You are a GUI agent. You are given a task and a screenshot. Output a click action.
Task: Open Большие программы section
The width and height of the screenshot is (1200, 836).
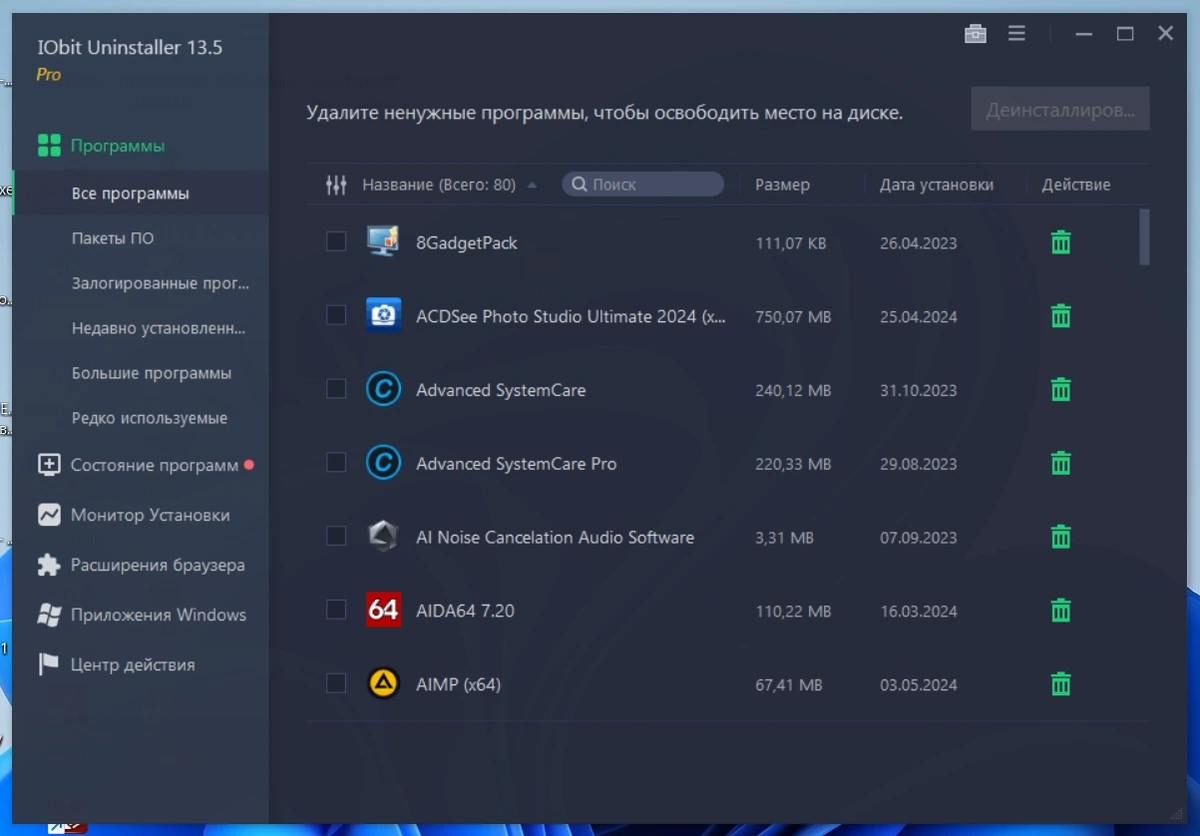tap(151, 373)
